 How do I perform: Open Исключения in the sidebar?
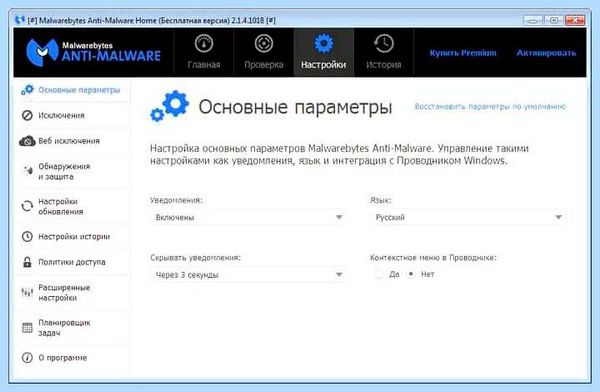tap(72, 115)
